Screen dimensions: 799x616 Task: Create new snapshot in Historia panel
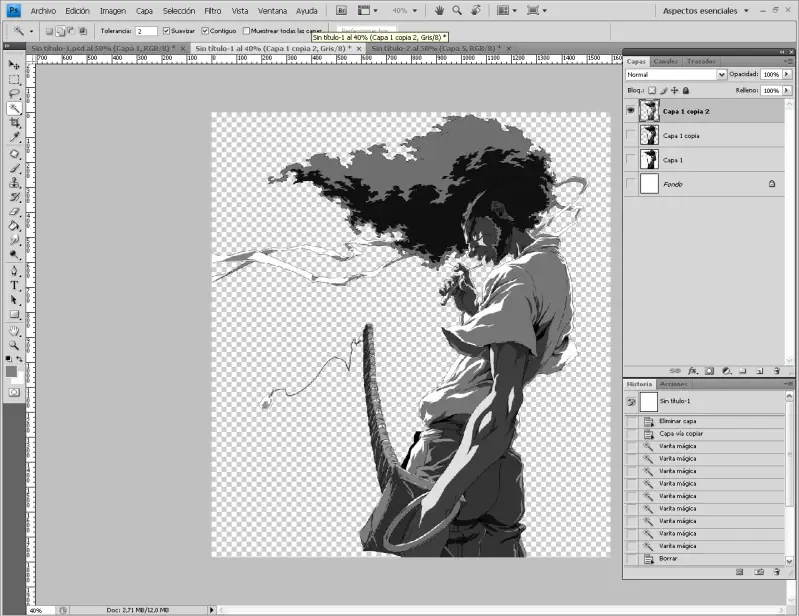coord(759,572)
